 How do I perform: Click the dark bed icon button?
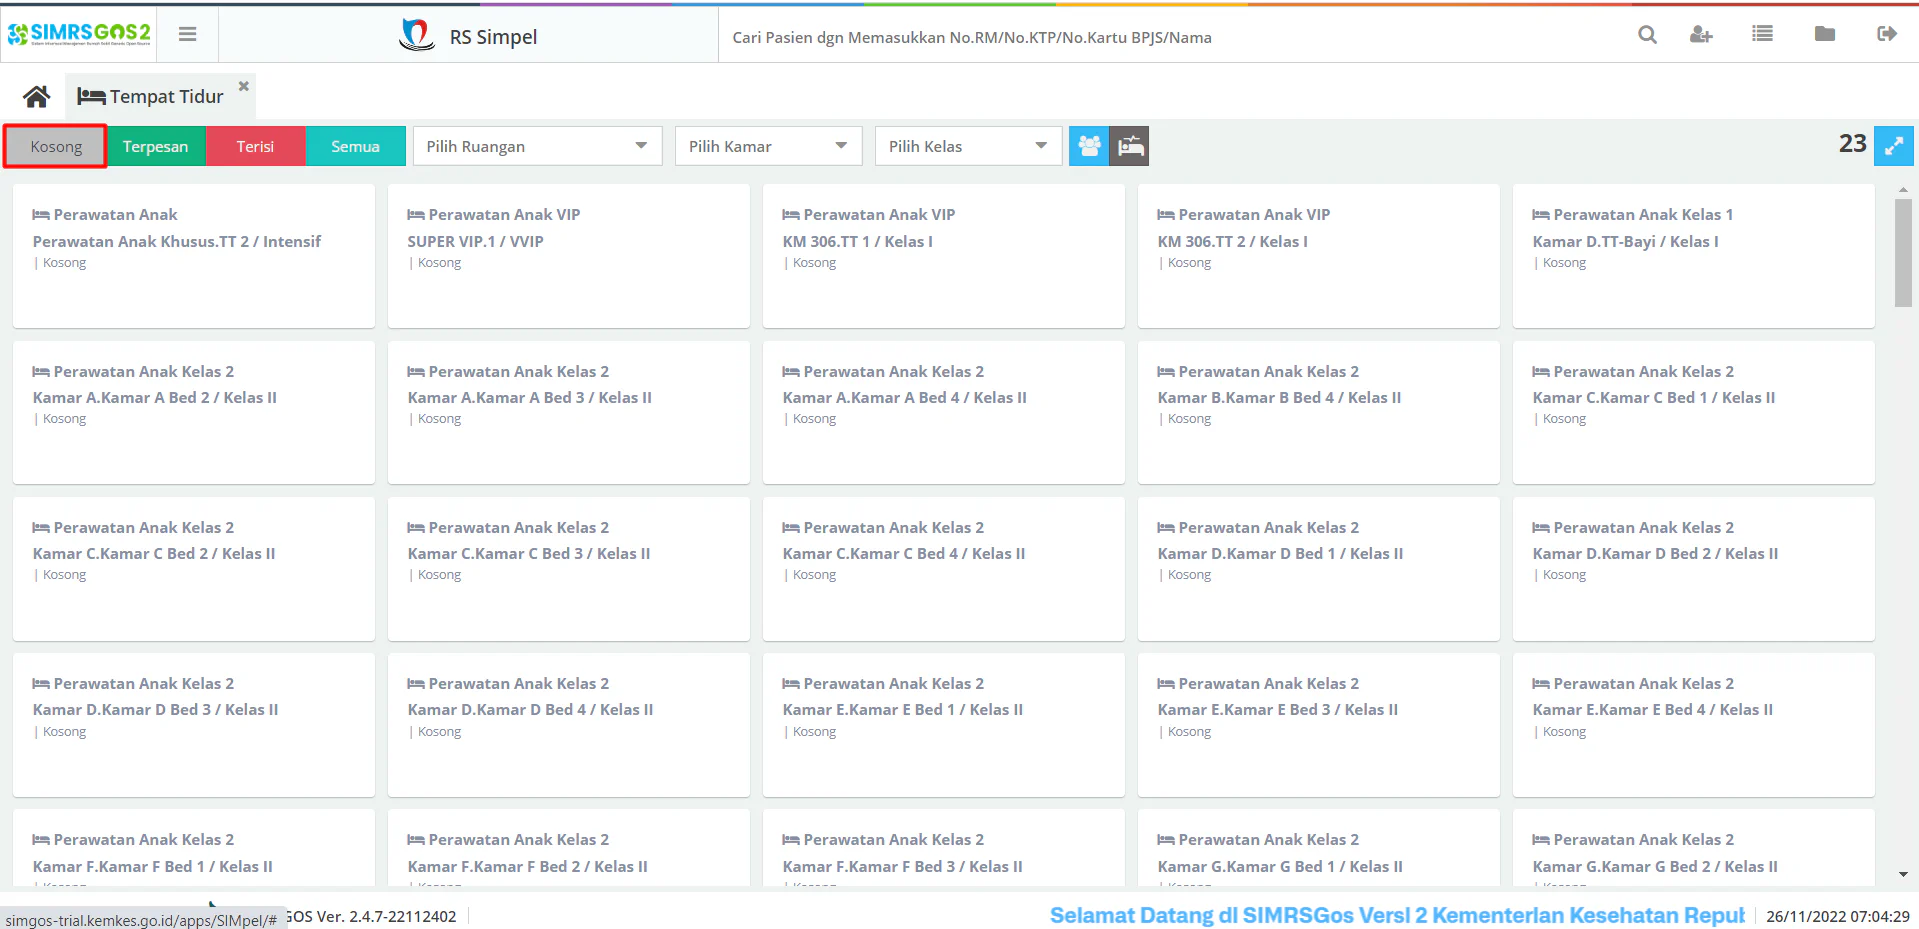click(1130, 146)
